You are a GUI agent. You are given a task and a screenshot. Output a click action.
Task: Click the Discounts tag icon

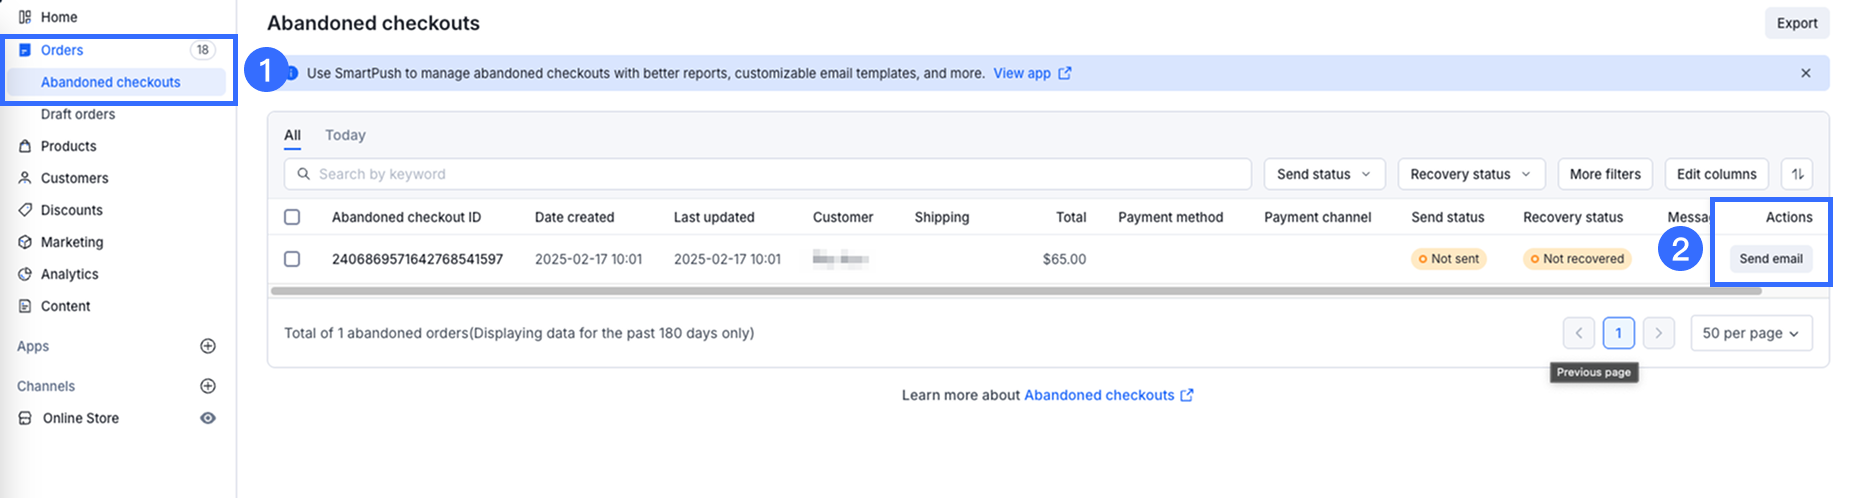click(25, 210)
